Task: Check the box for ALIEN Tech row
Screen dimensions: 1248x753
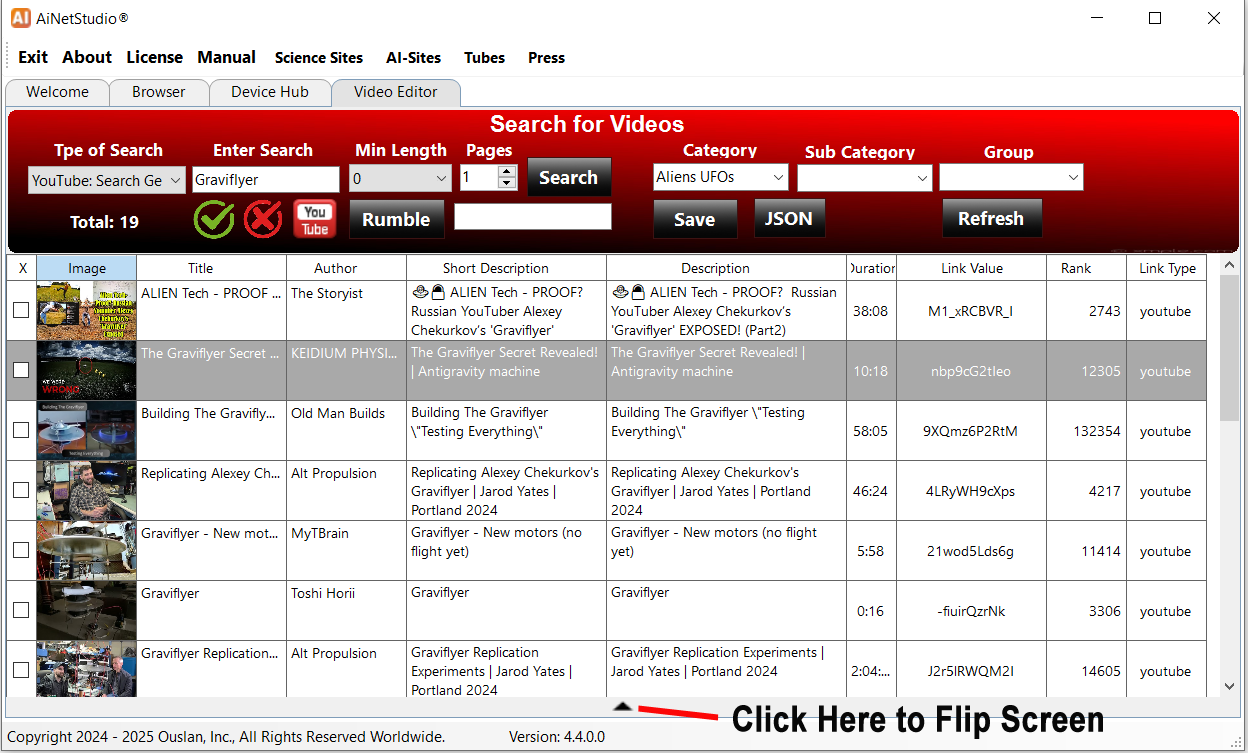Action: 21,311
